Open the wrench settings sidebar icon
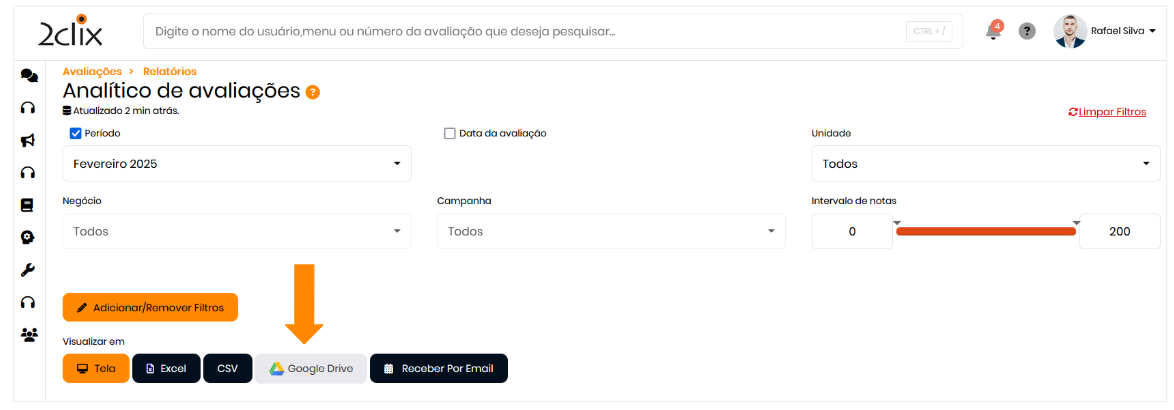The height and width of the screenshot is (410, 1174). tap(29, 270)
